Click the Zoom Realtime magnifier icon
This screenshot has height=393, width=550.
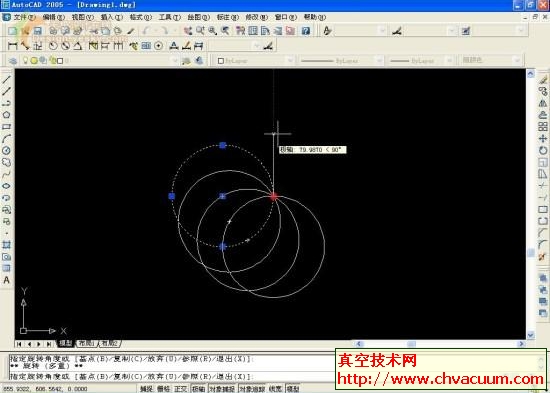tap(200, 31)
